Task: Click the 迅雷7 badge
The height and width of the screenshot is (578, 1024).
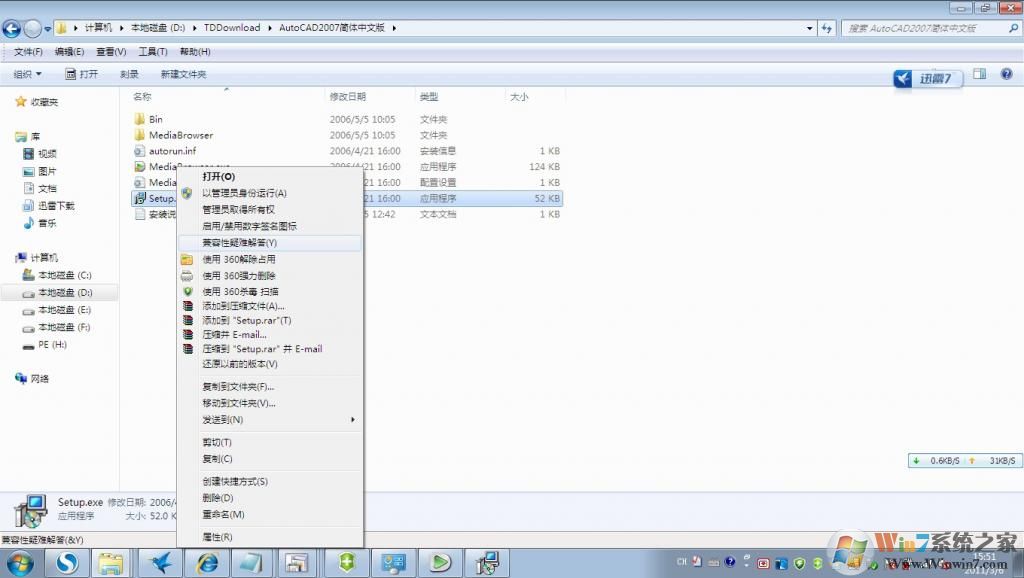Action: (927, 79)
